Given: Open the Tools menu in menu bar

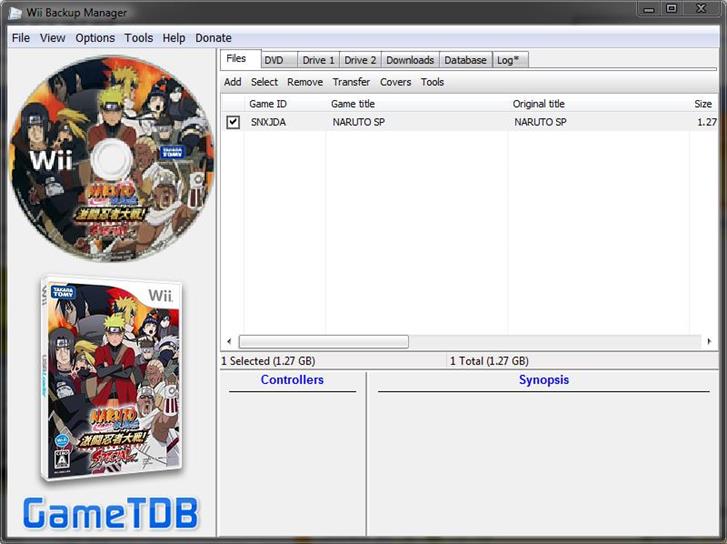Looking at the screenshot, I should [x=139, y=38].
